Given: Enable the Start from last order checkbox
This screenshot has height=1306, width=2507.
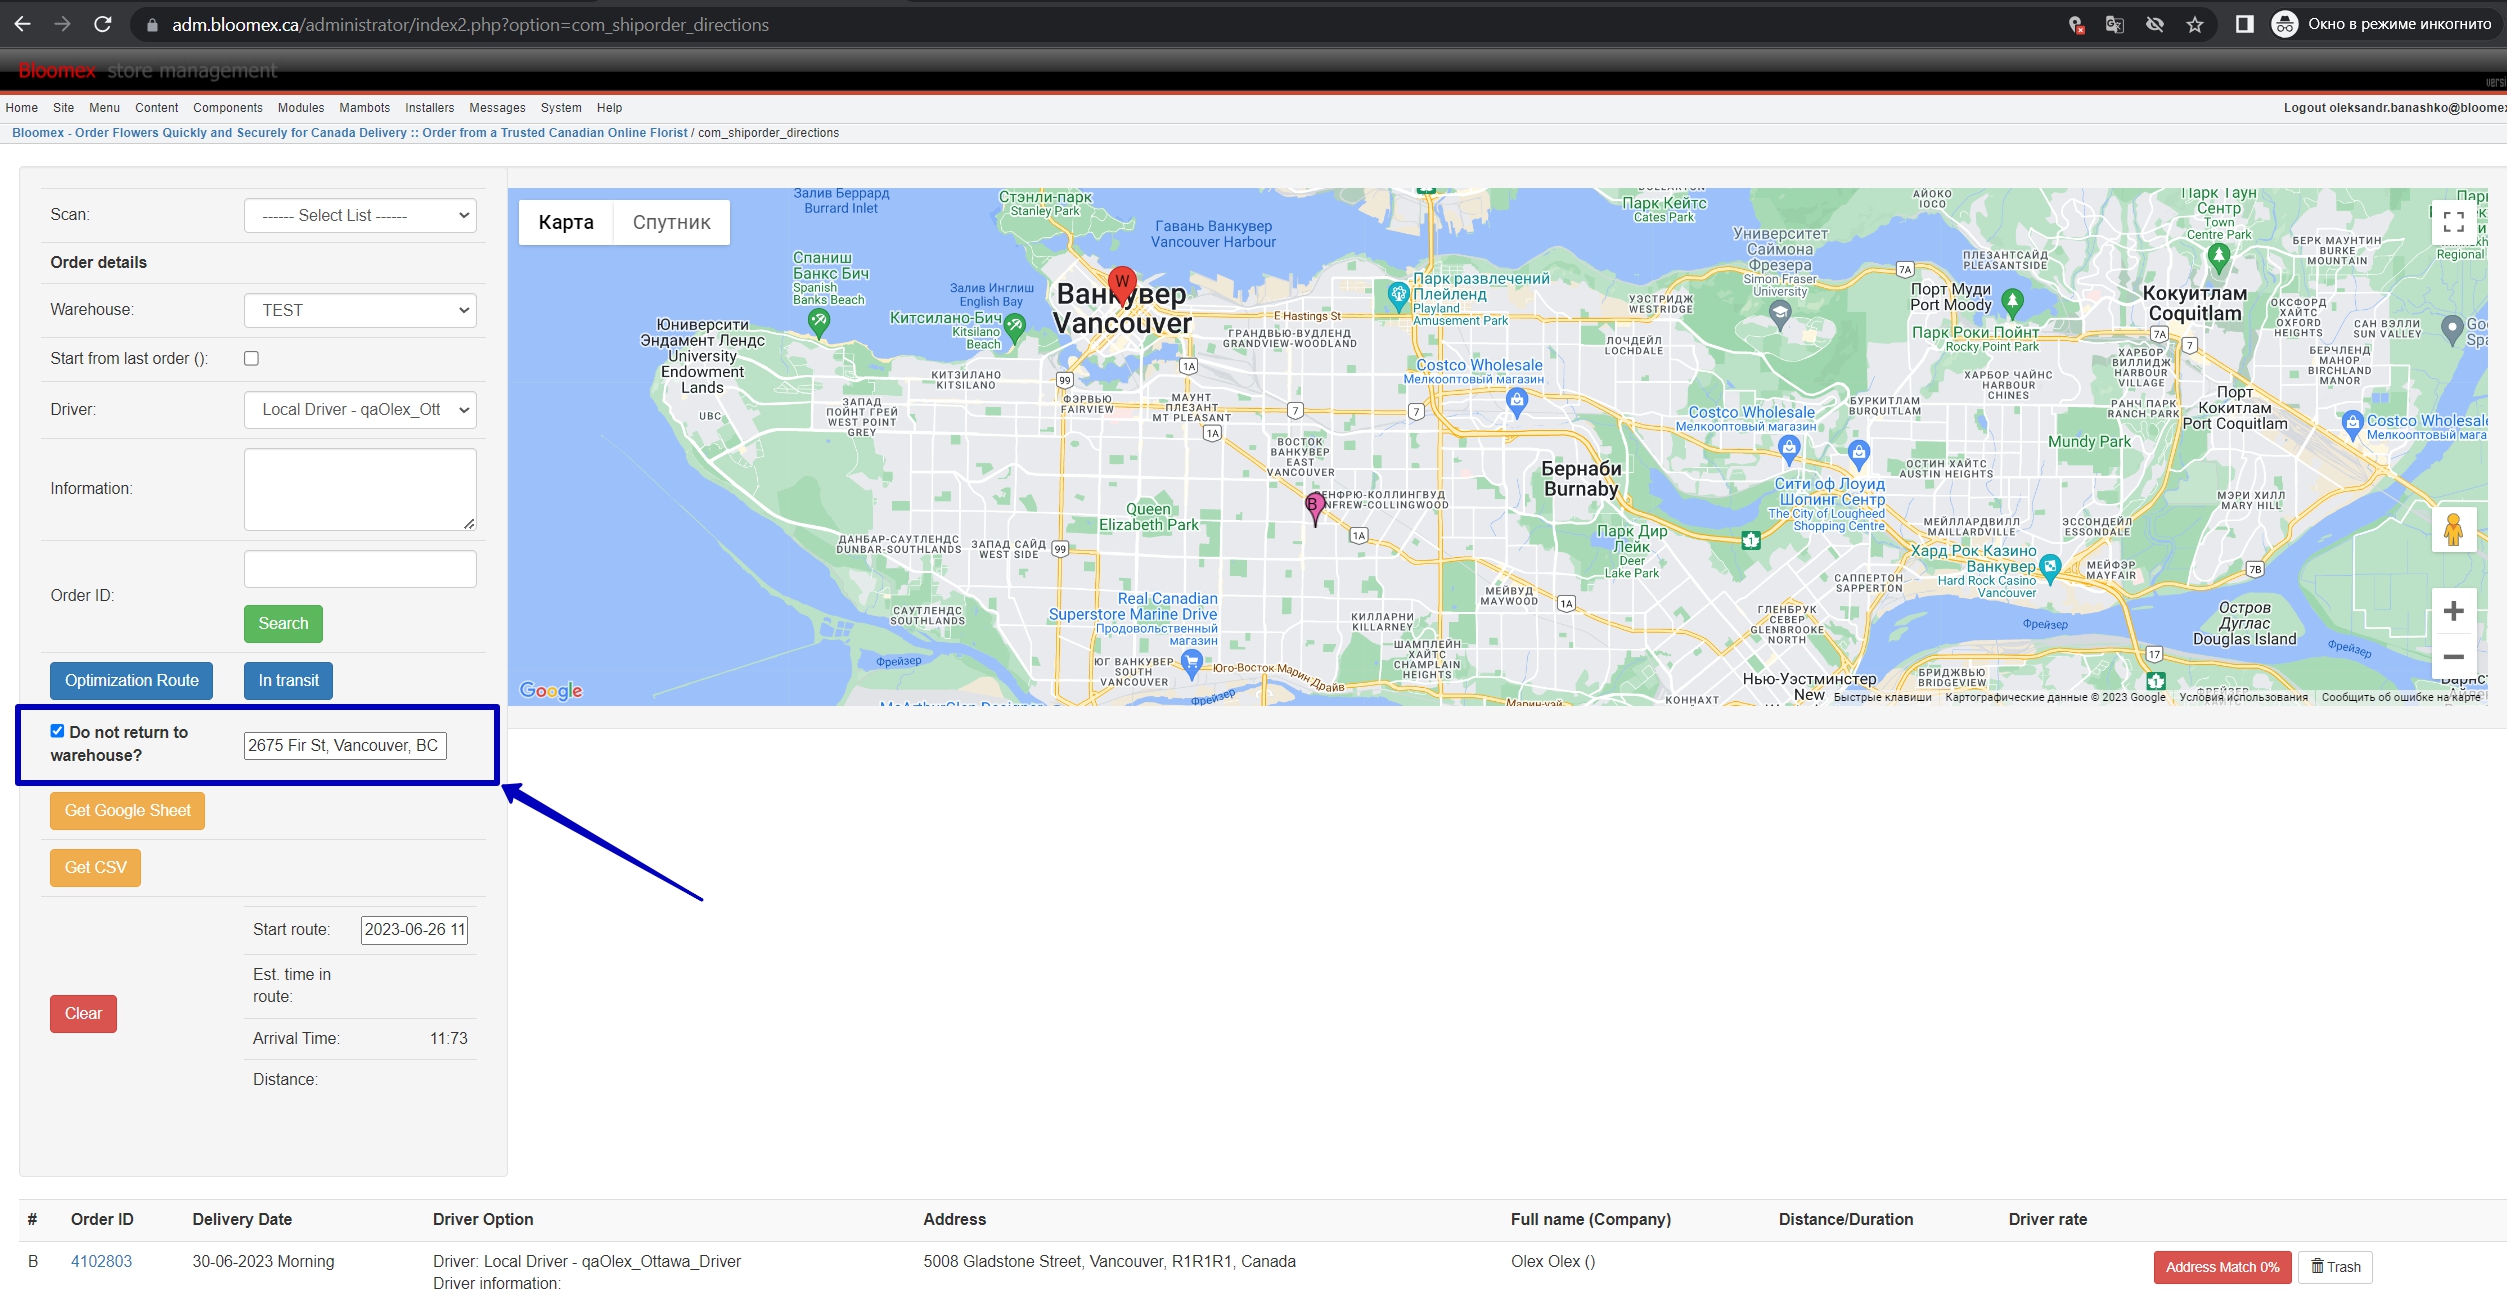Looking at the screenshot, I should point(251,358).
